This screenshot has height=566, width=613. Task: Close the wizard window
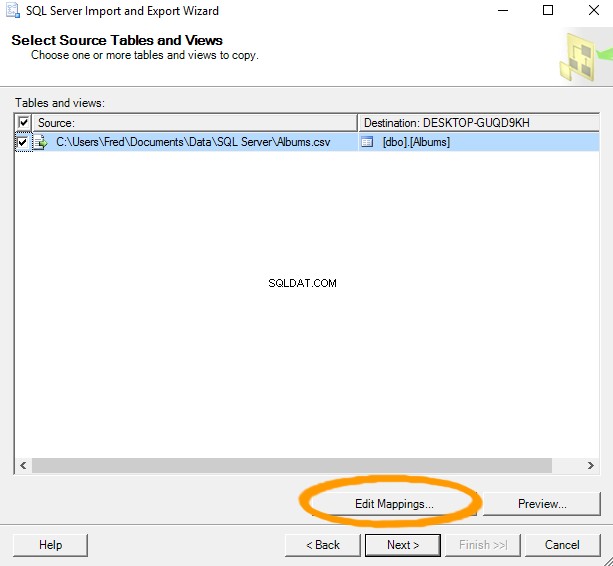click(x=594, y=11)
